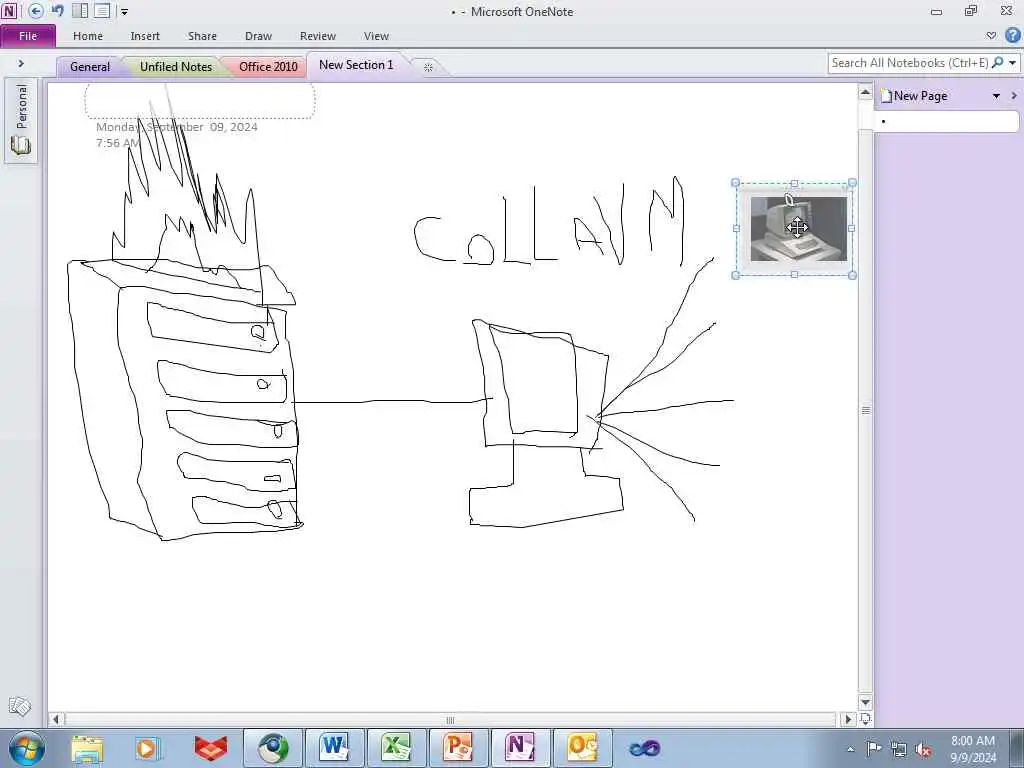Click the scroll-down-by-half-page icon at the bottom corner
1024x768 pixels.
[x=865, y=719]
